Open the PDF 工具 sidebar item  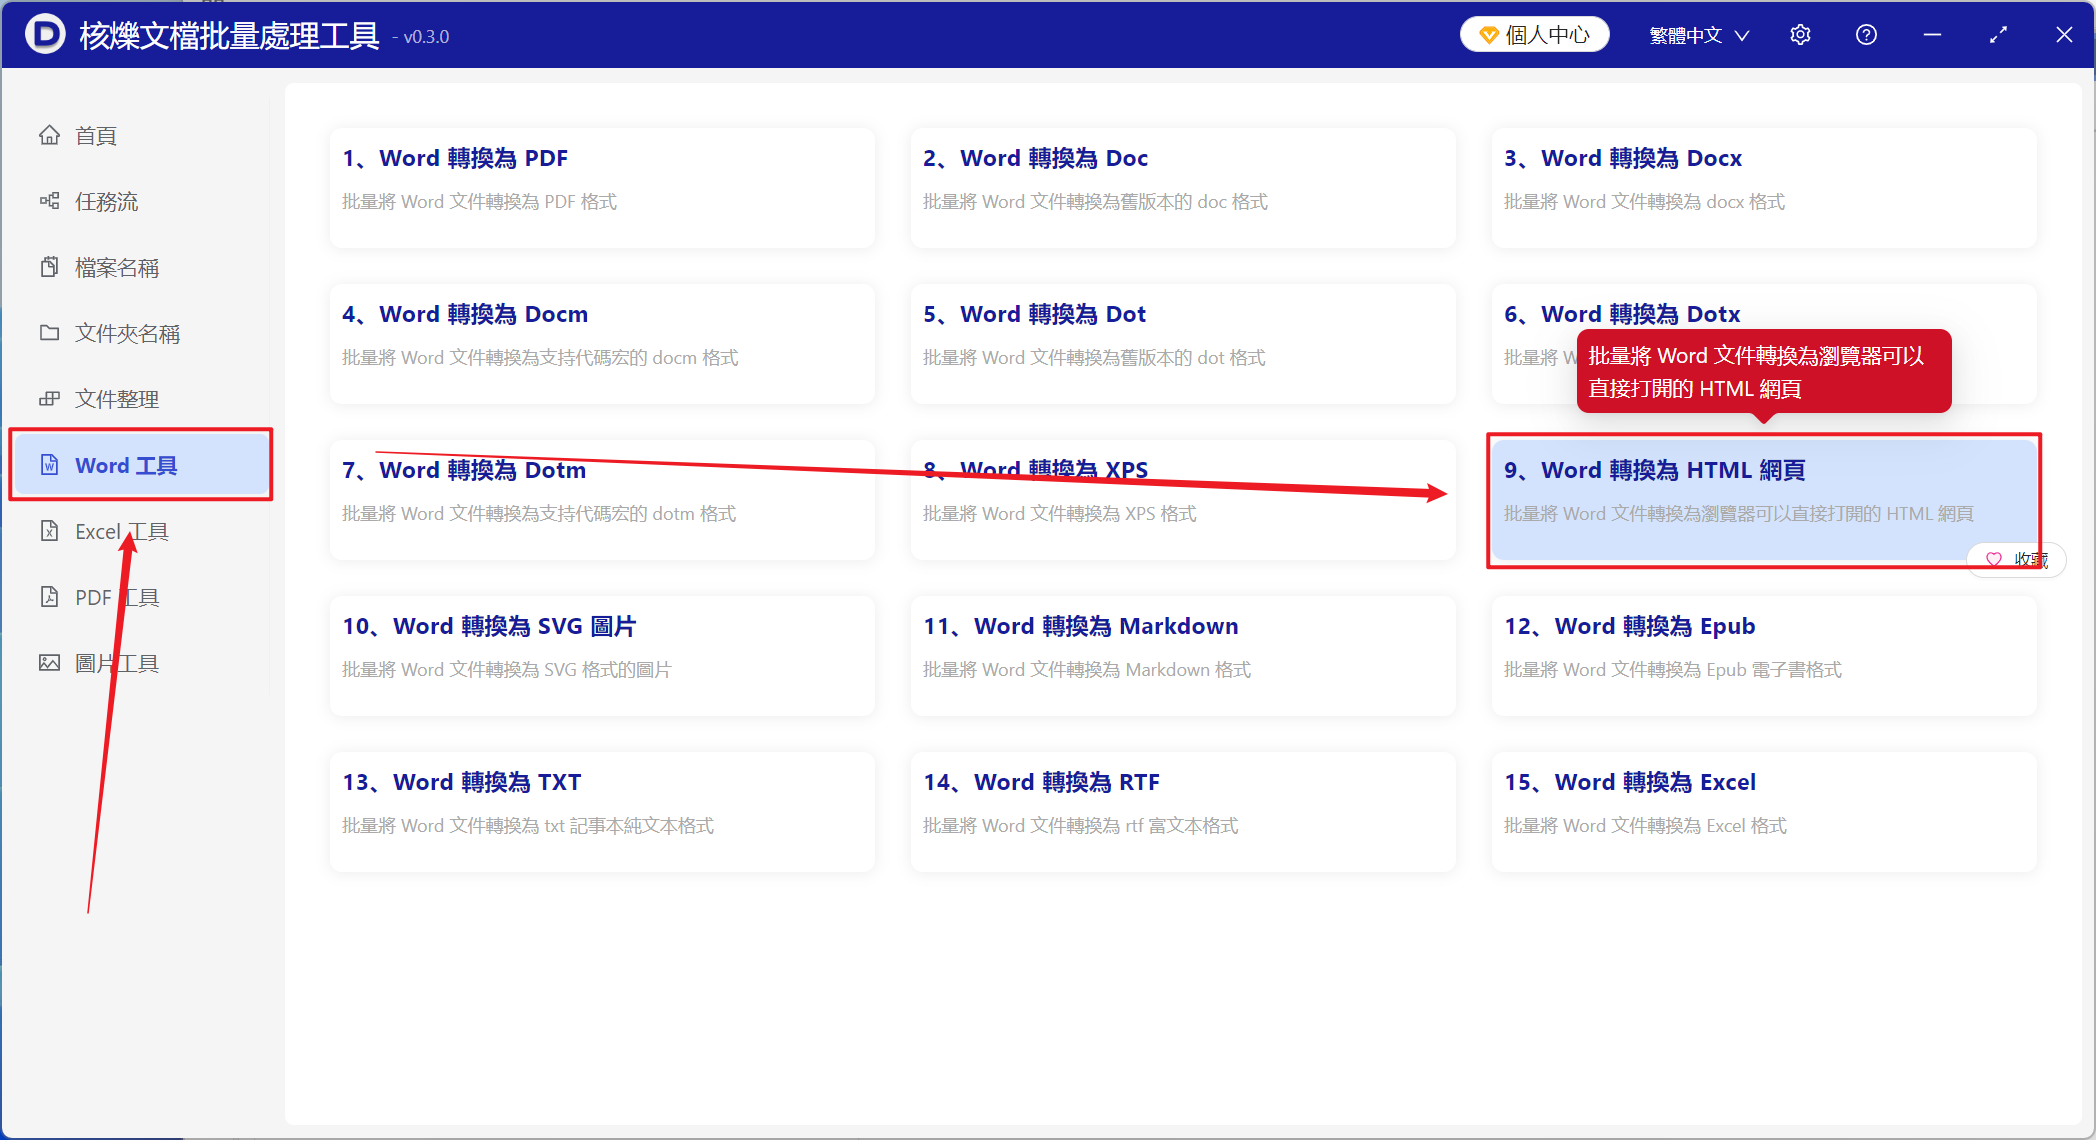coord(140,597)
